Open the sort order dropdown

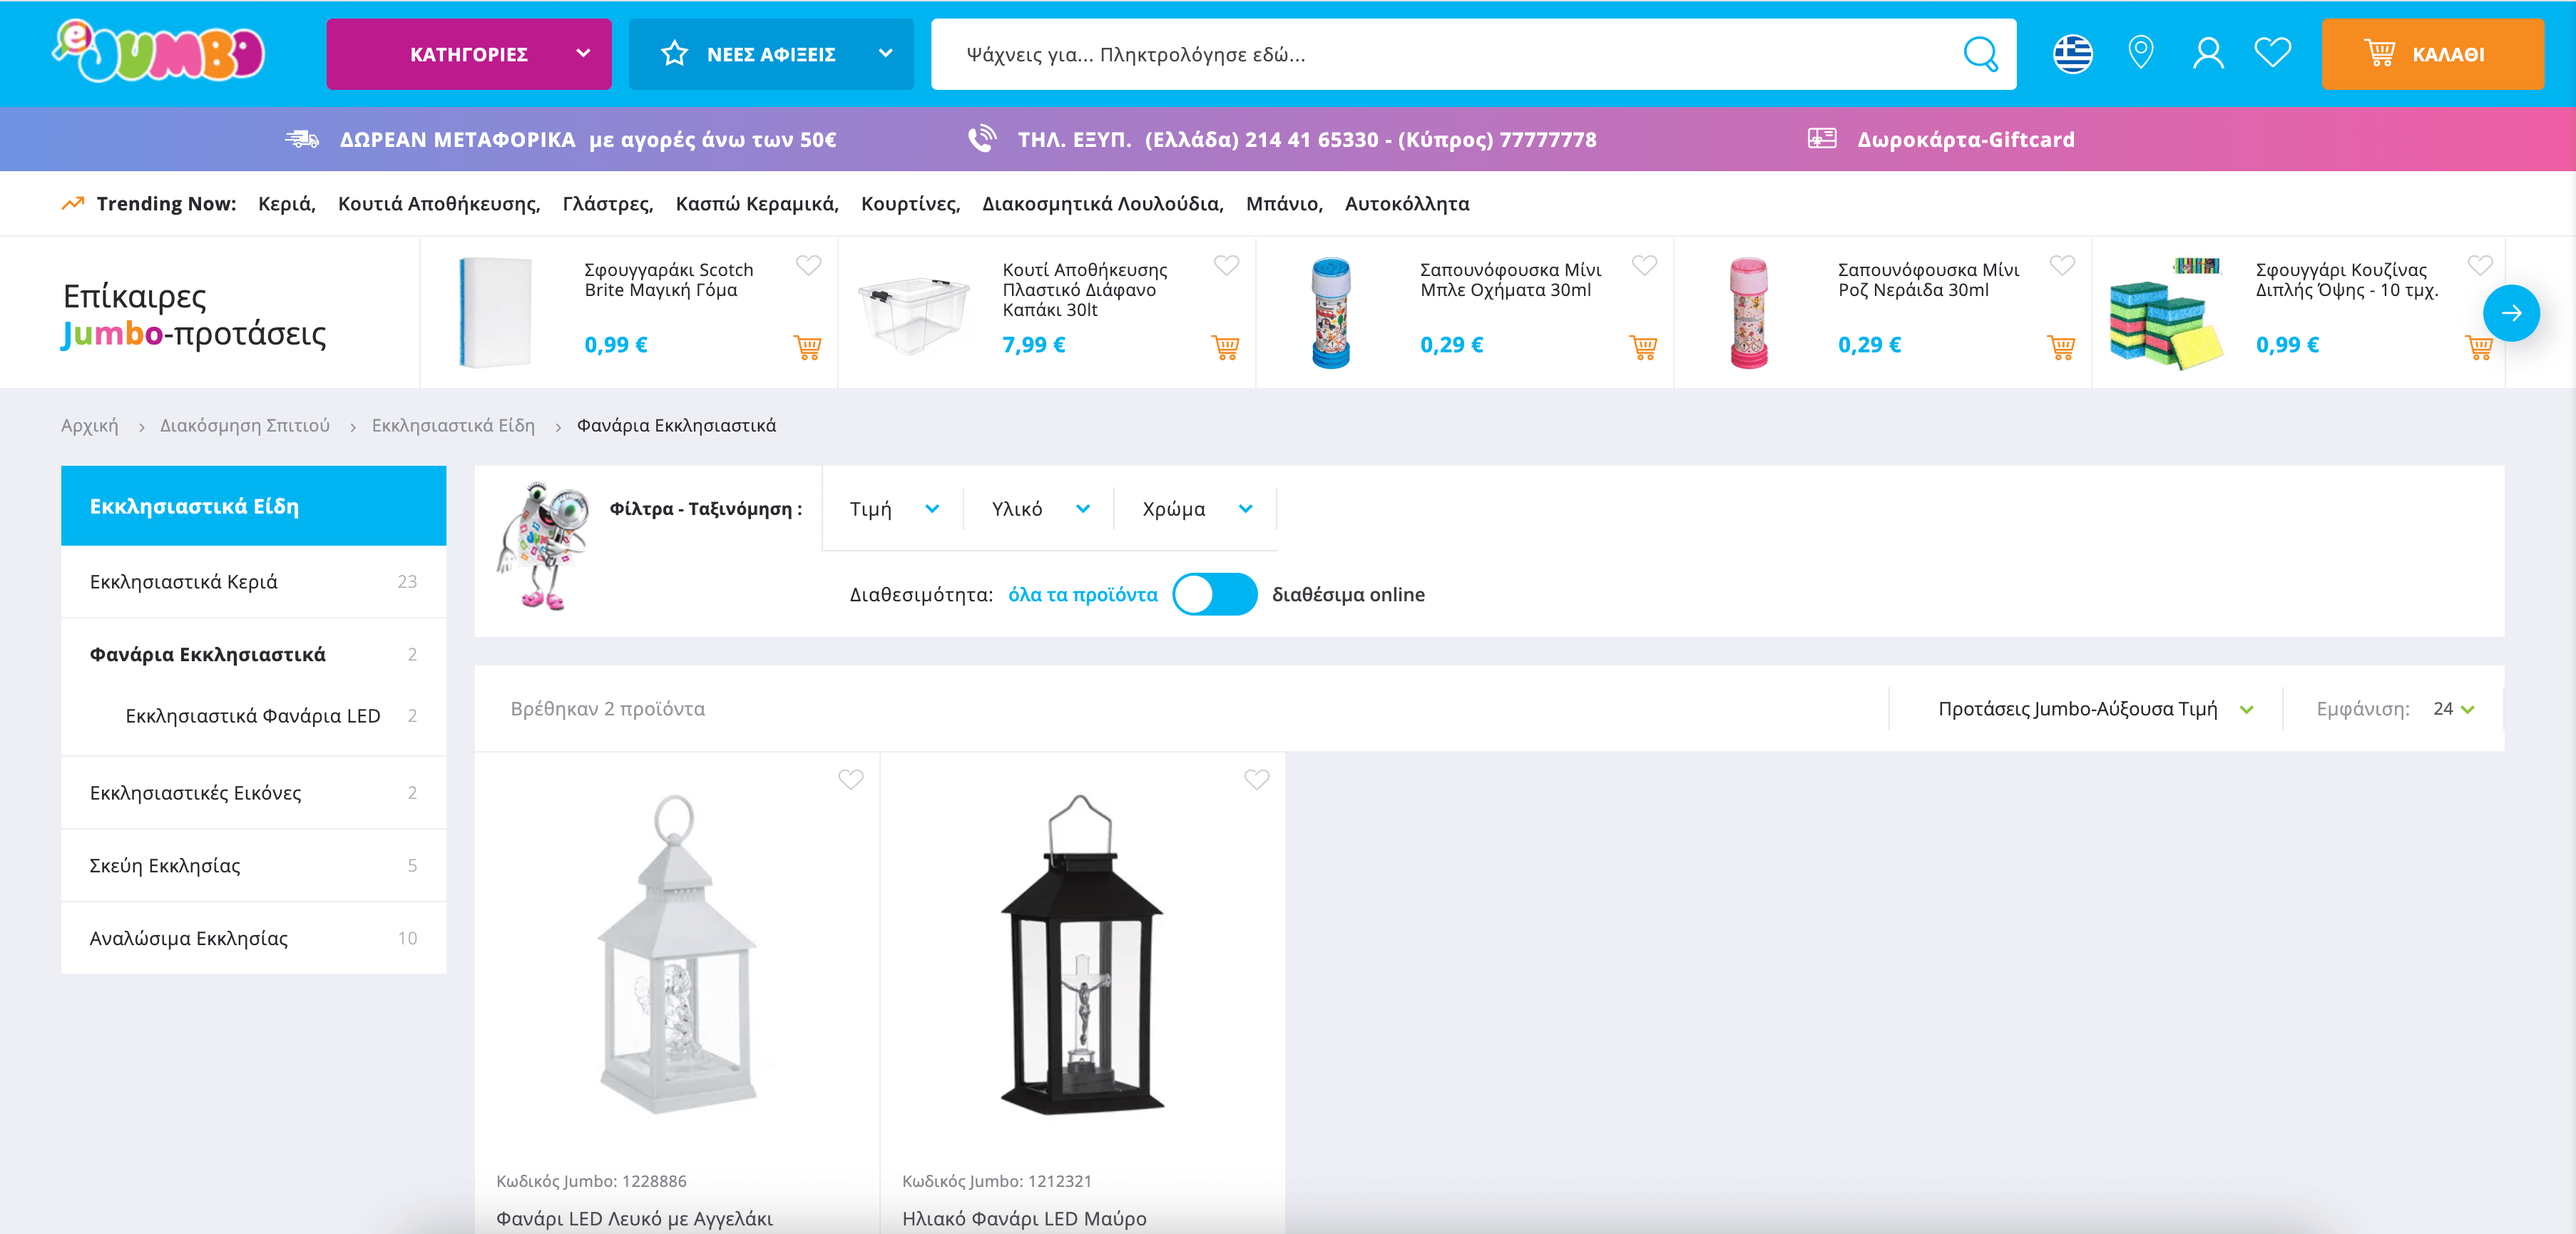[2095, 709]
